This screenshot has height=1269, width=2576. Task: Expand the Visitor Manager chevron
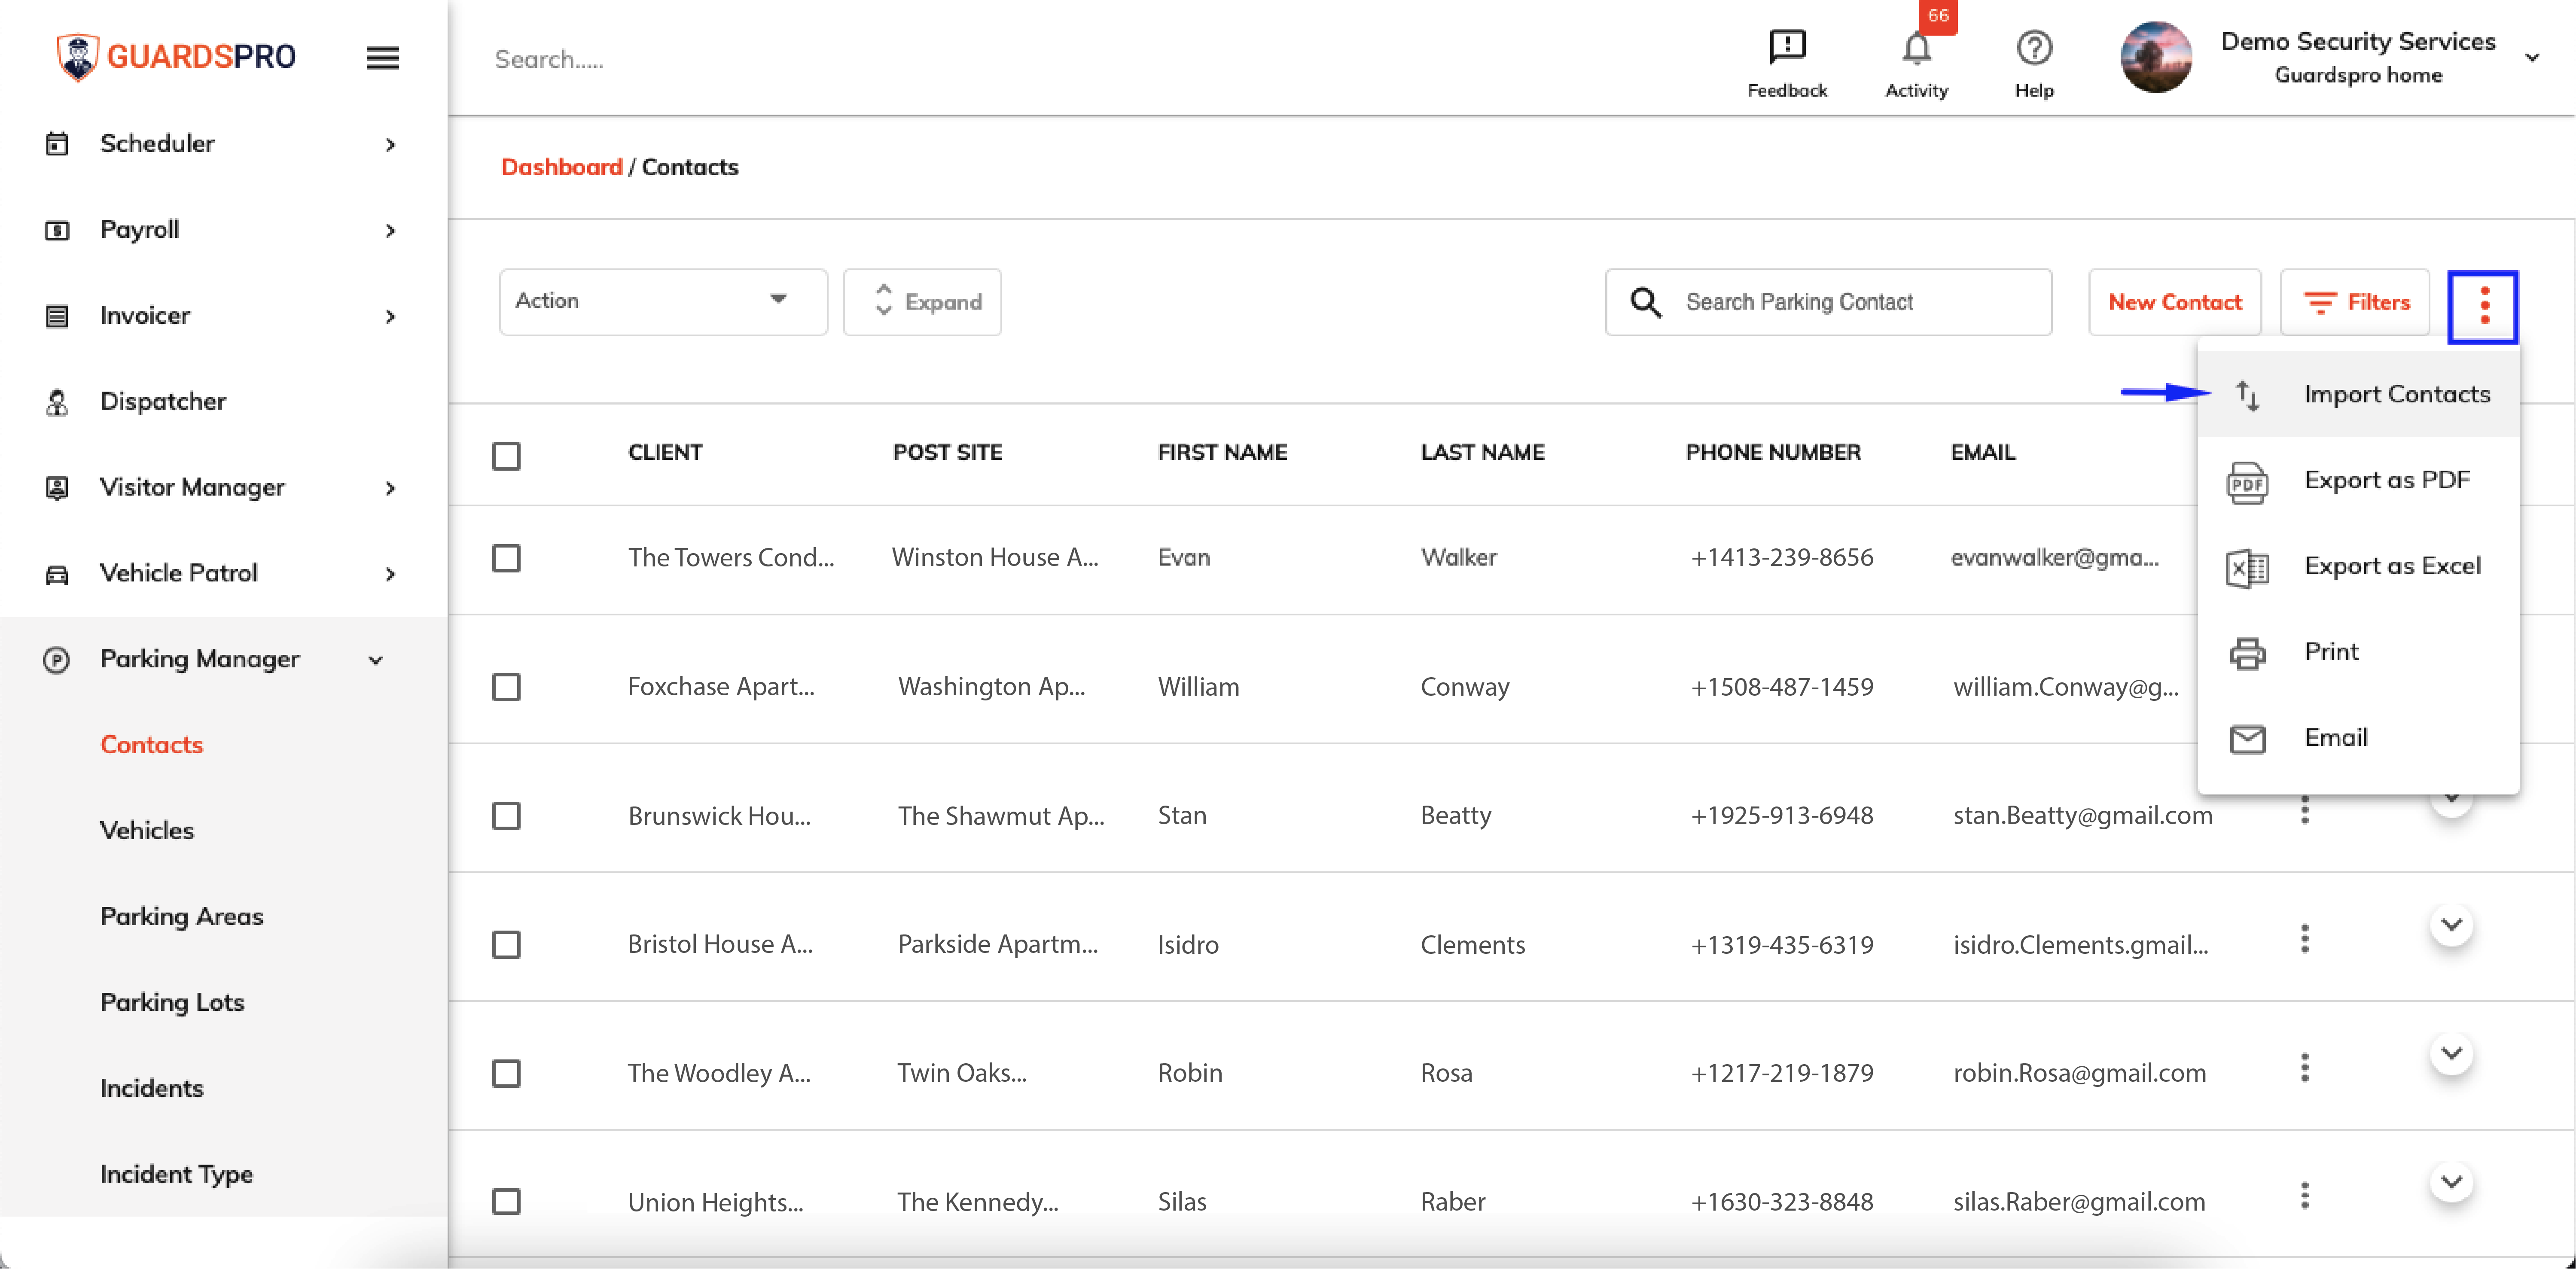(390, 489)
